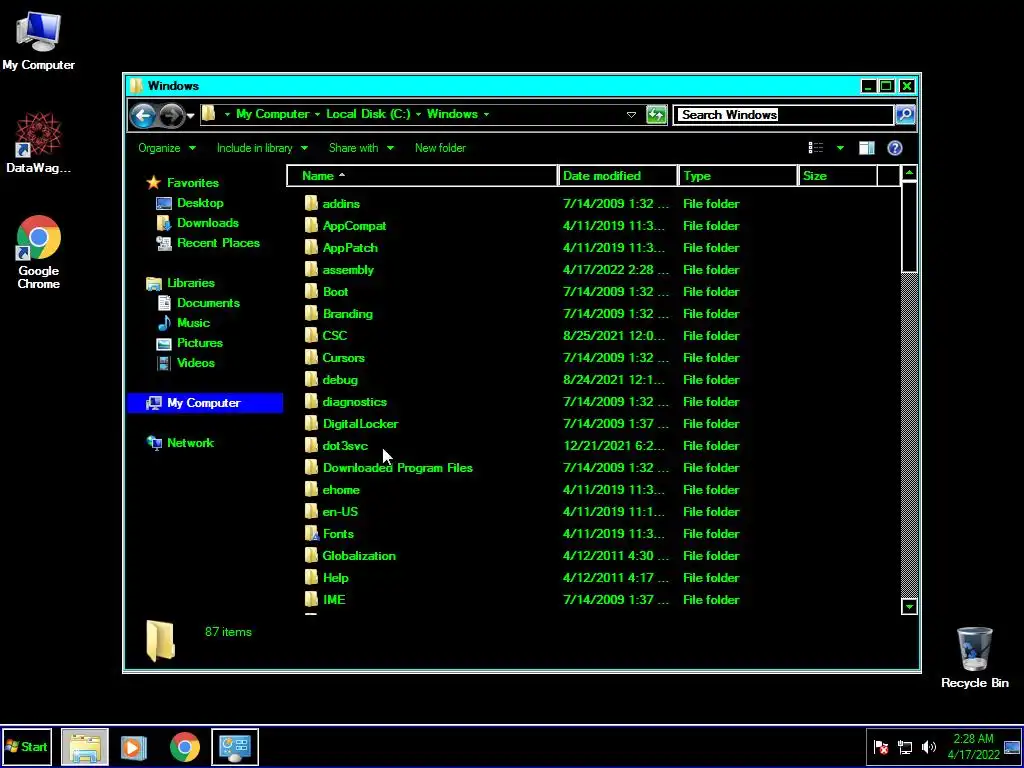The image size is (1024, 768).
Task: Open the Organize menu
Action: point(167,148)
